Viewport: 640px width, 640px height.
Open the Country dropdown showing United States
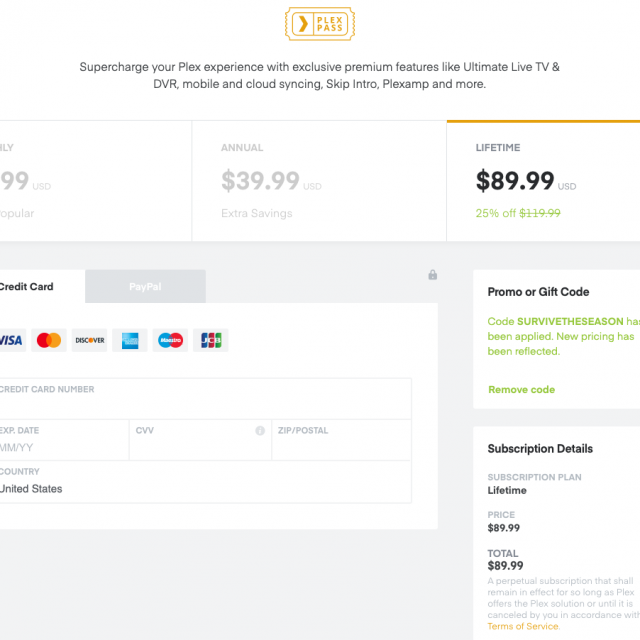click(x=200, y=488)
